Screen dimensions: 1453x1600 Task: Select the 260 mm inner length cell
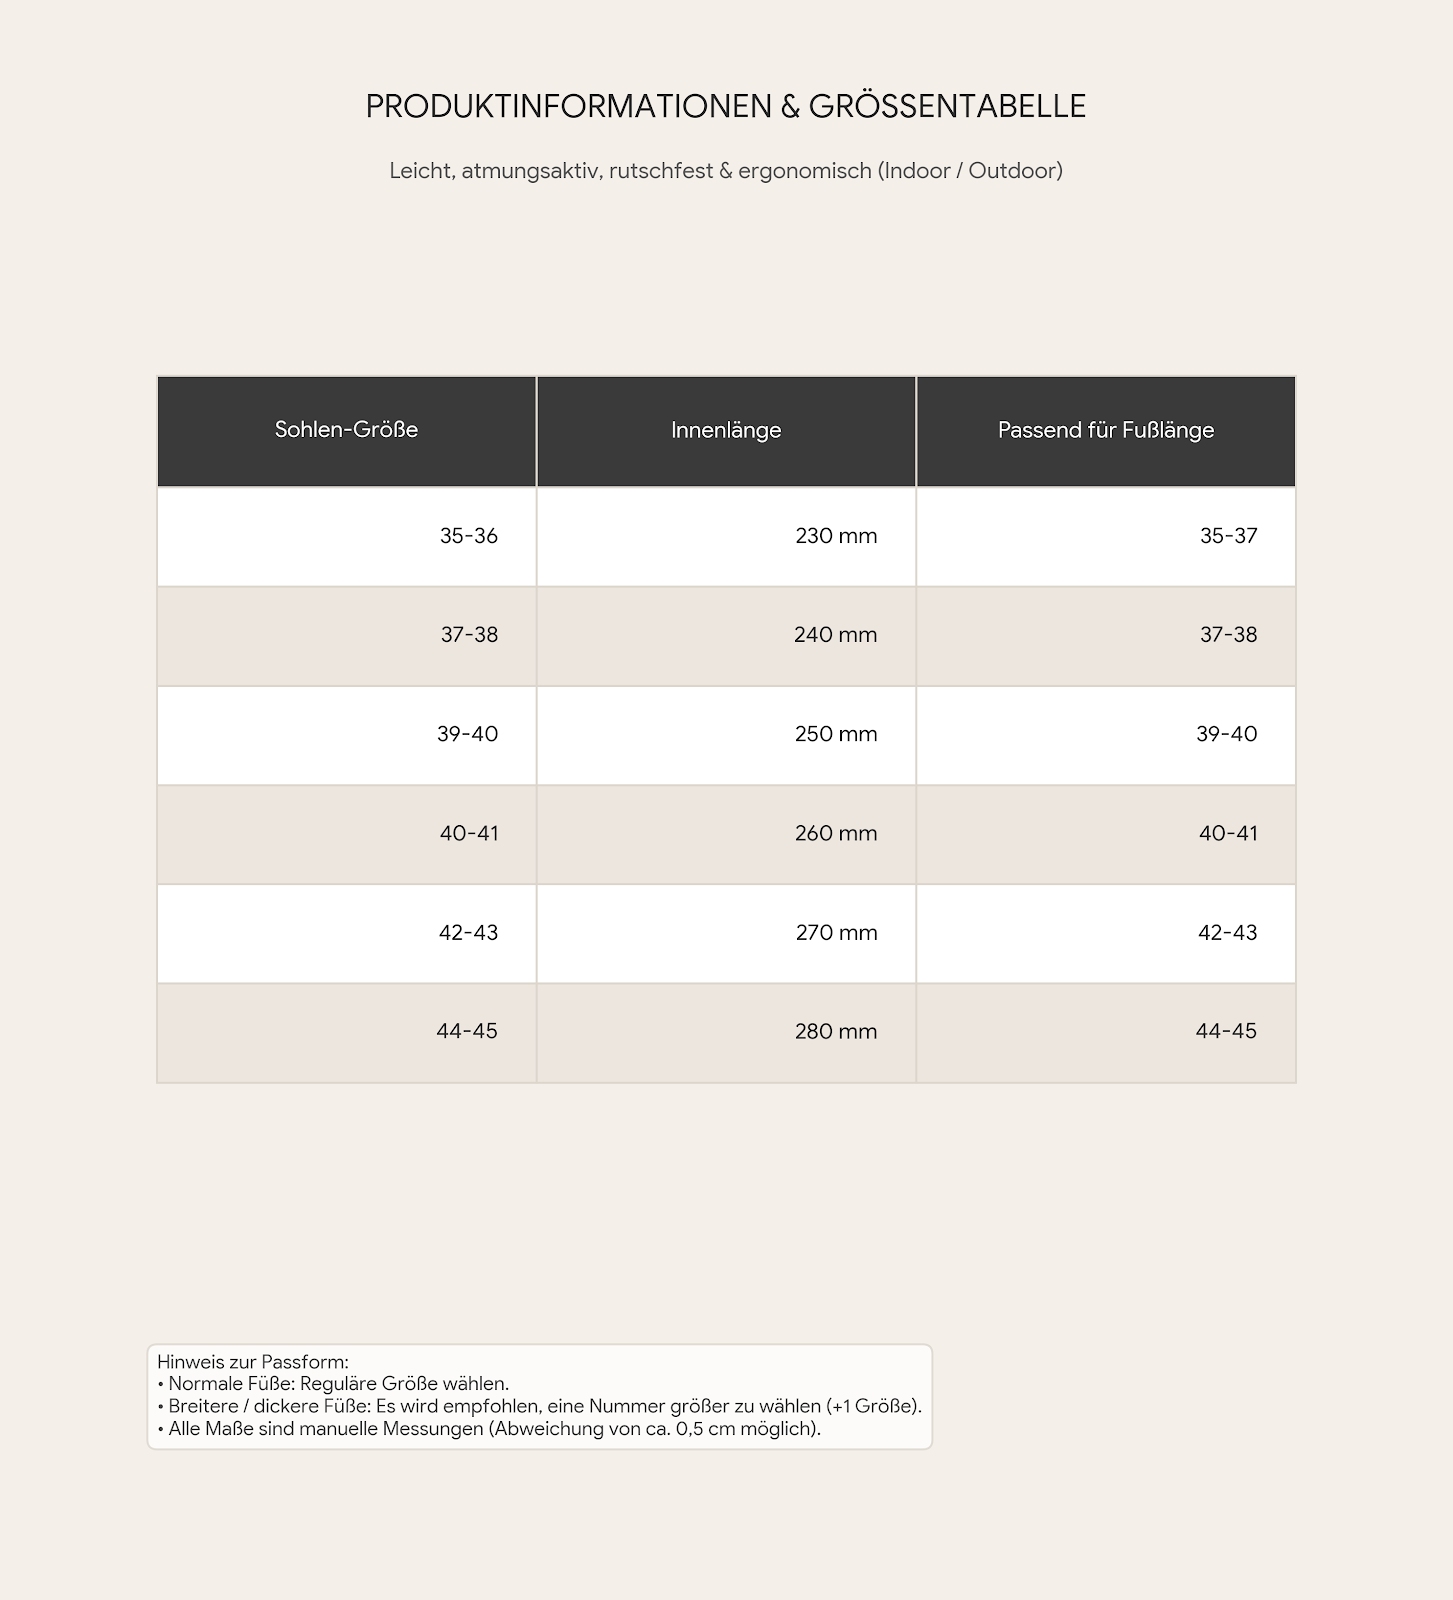tap(726, 833)
